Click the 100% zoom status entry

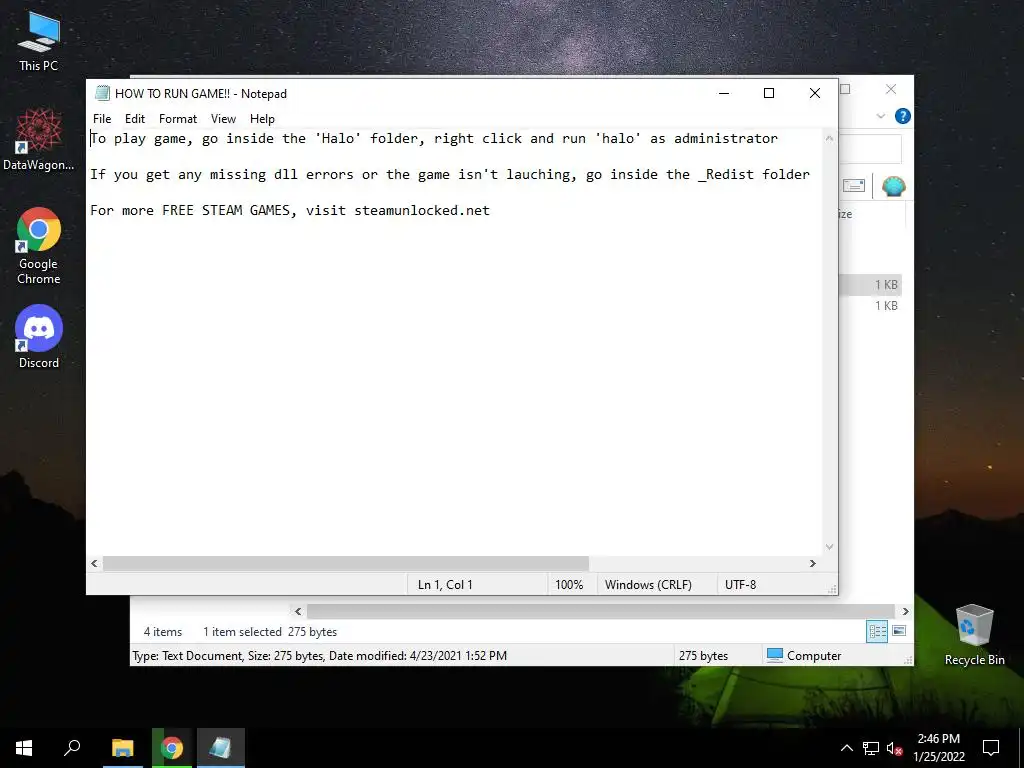(x=569, y=584)
